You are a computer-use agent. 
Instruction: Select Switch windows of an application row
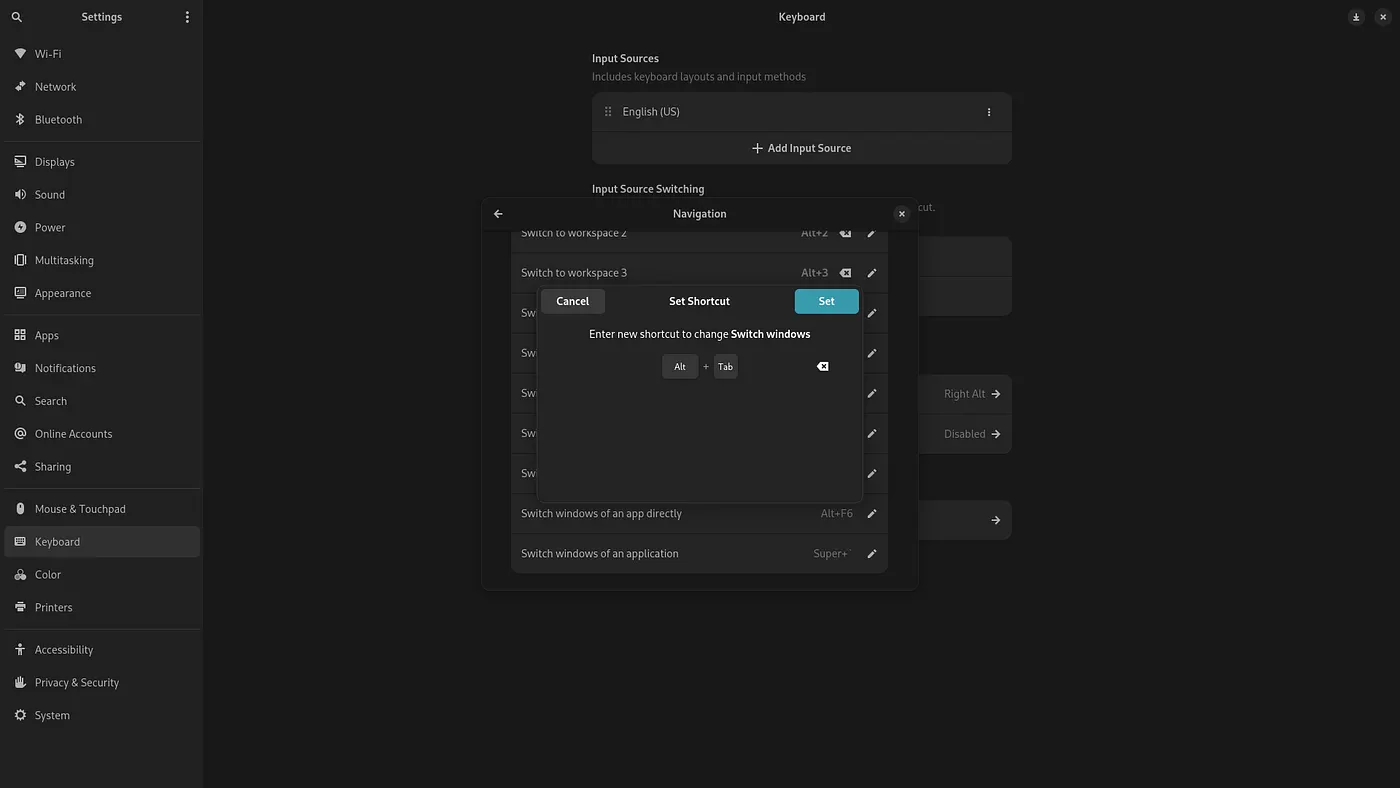point(699,554)
